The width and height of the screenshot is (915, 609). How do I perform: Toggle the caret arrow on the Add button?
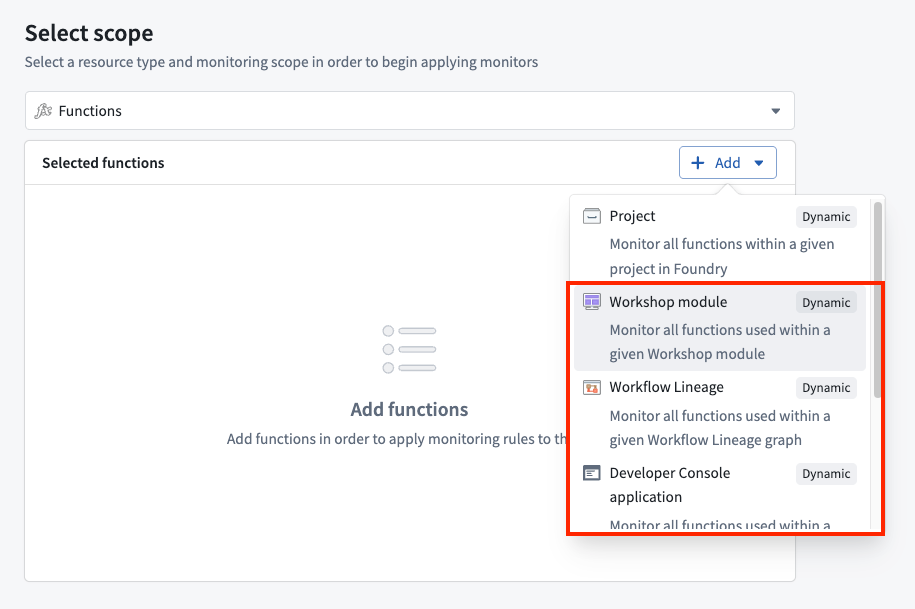point(759,163)
